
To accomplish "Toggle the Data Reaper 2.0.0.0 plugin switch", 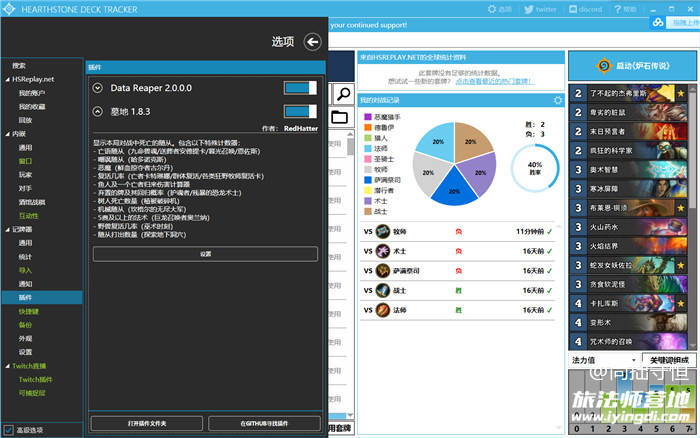I will (x=300, y=88).
